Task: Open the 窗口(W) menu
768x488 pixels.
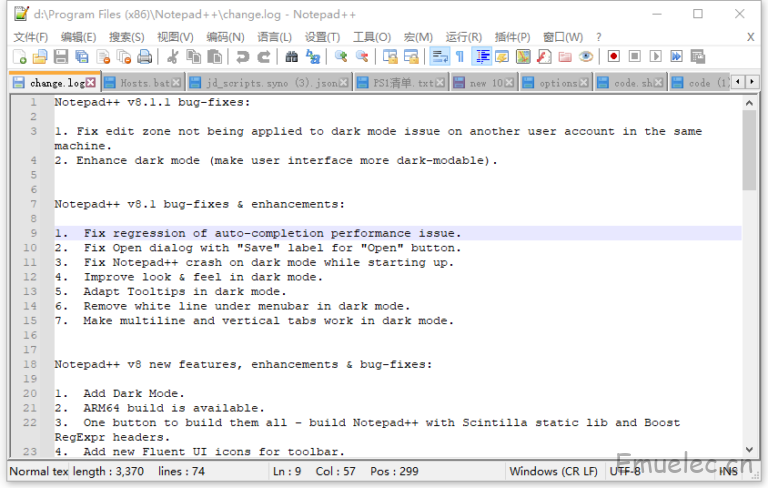Action: tap(563, 37)
